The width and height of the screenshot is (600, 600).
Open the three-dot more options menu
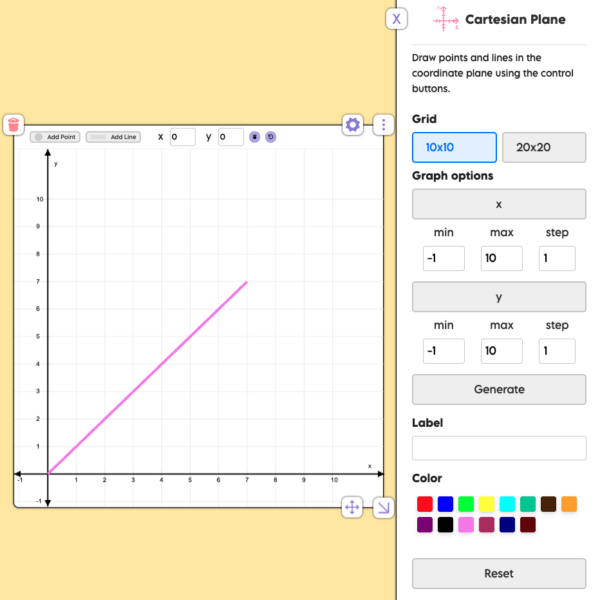[x=383, y=125]
